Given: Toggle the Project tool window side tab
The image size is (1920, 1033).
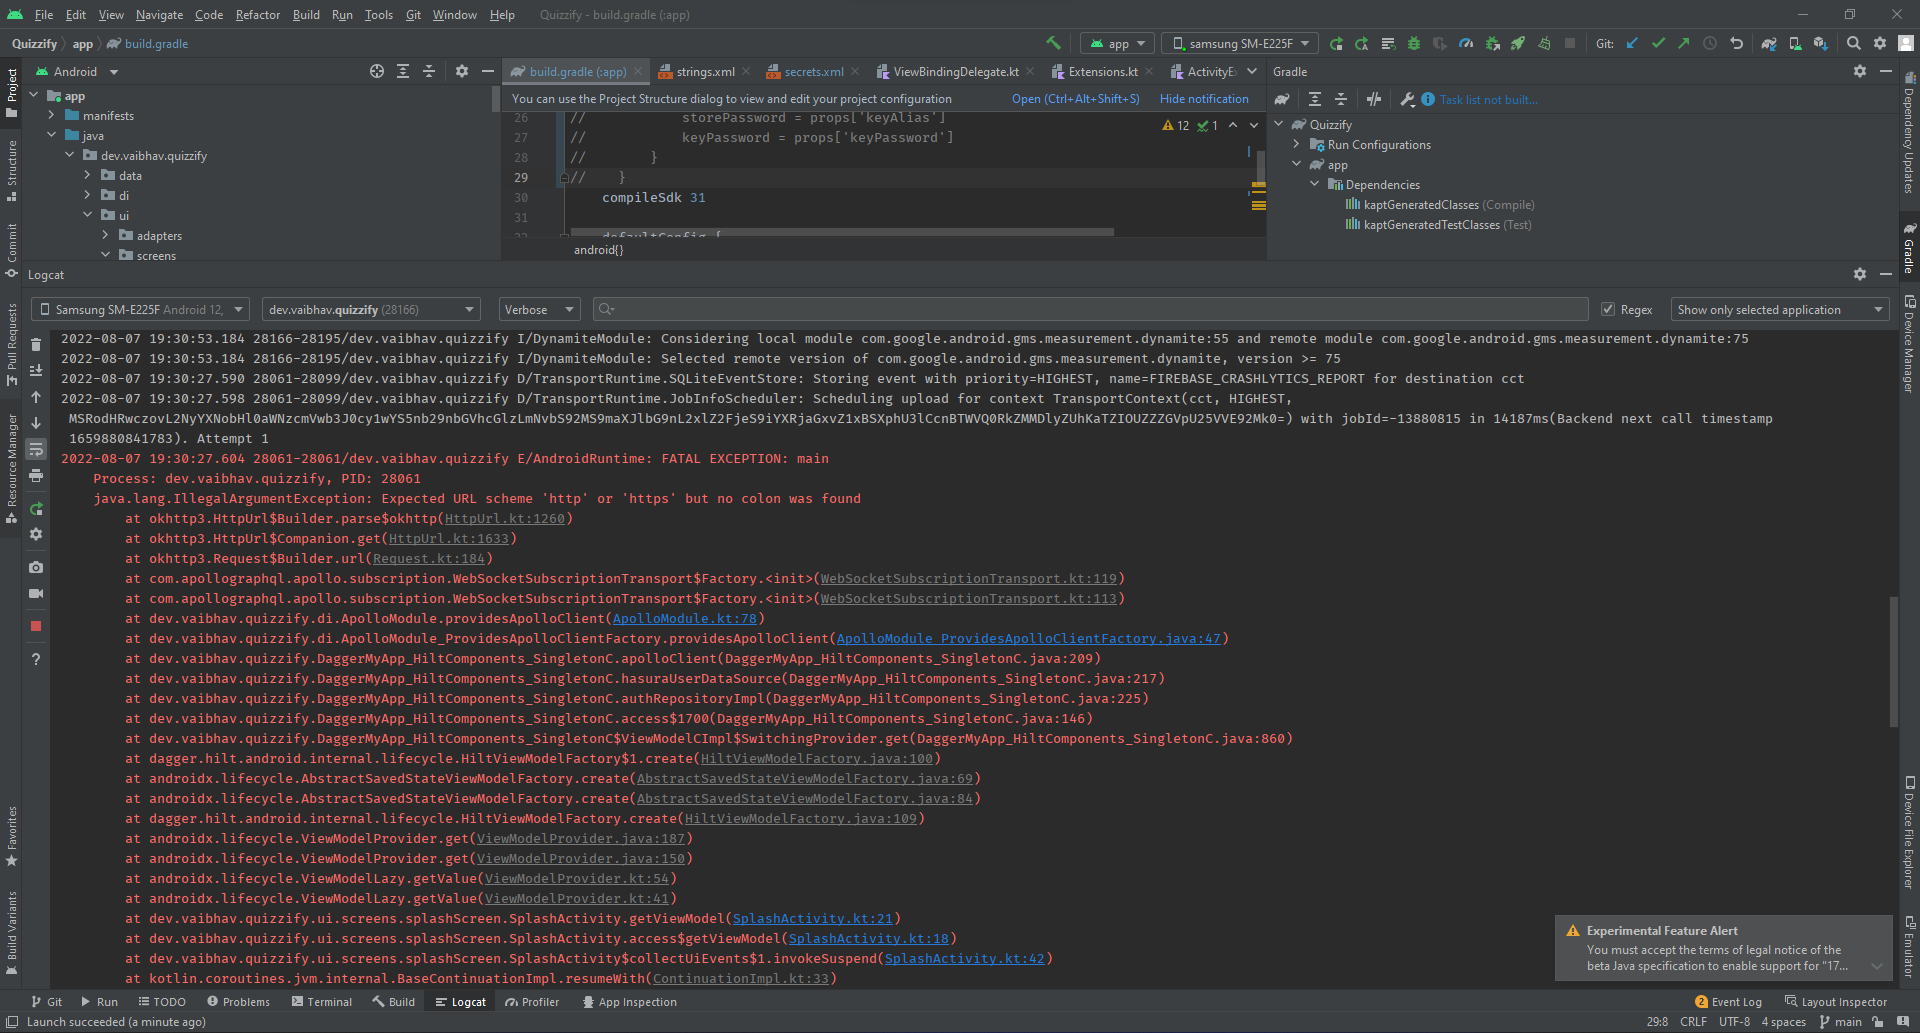Looking at the screenshot, I should click(11, 92).
